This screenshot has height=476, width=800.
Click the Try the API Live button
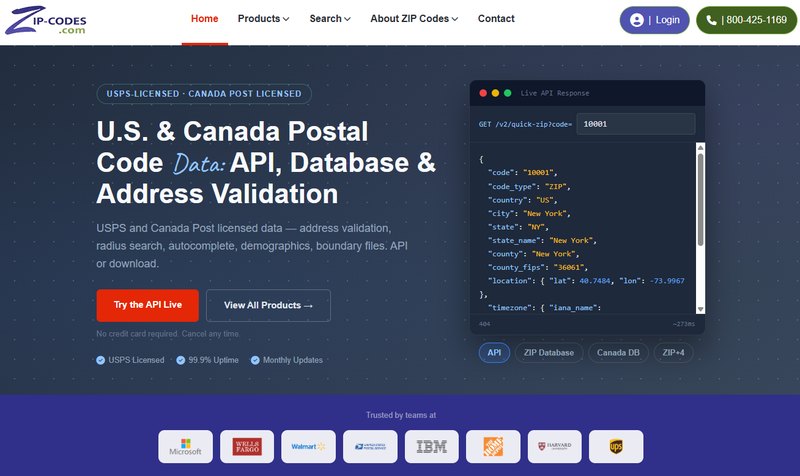[147, 305]
